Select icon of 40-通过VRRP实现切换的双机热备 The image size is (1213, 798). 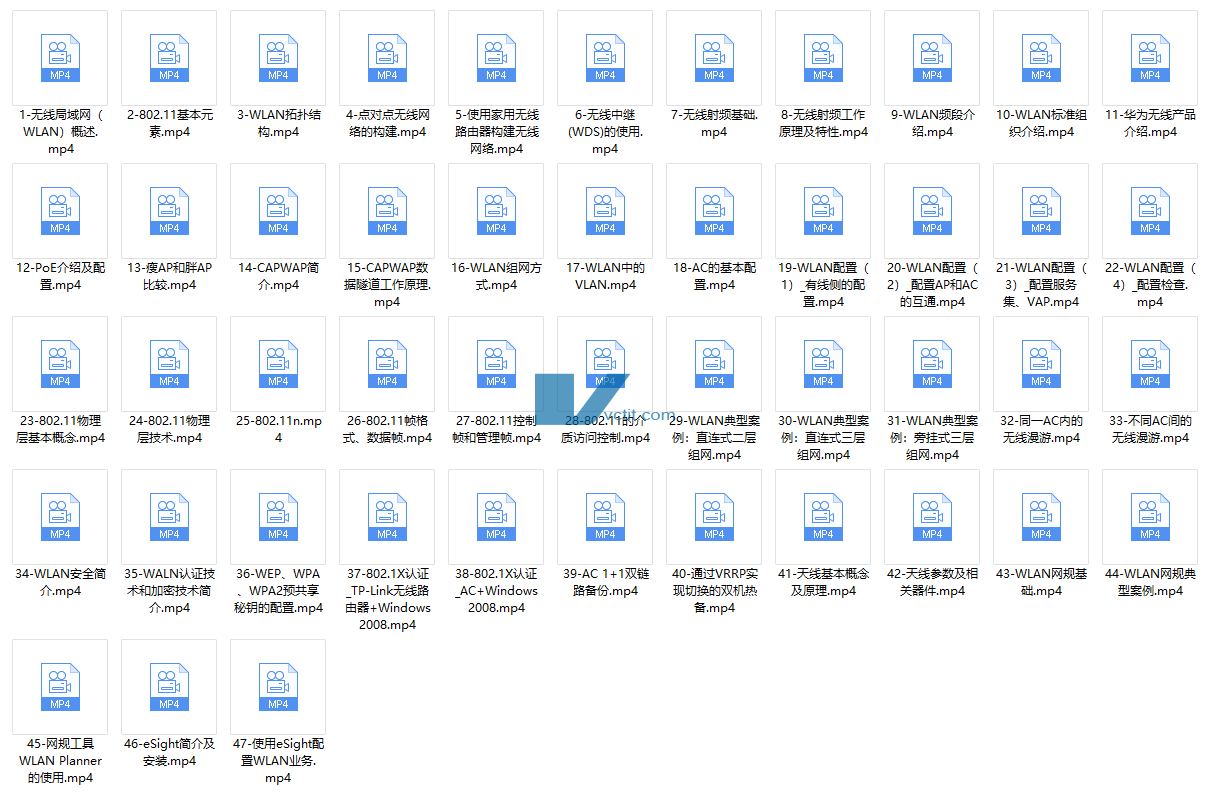tap(714, 517)
